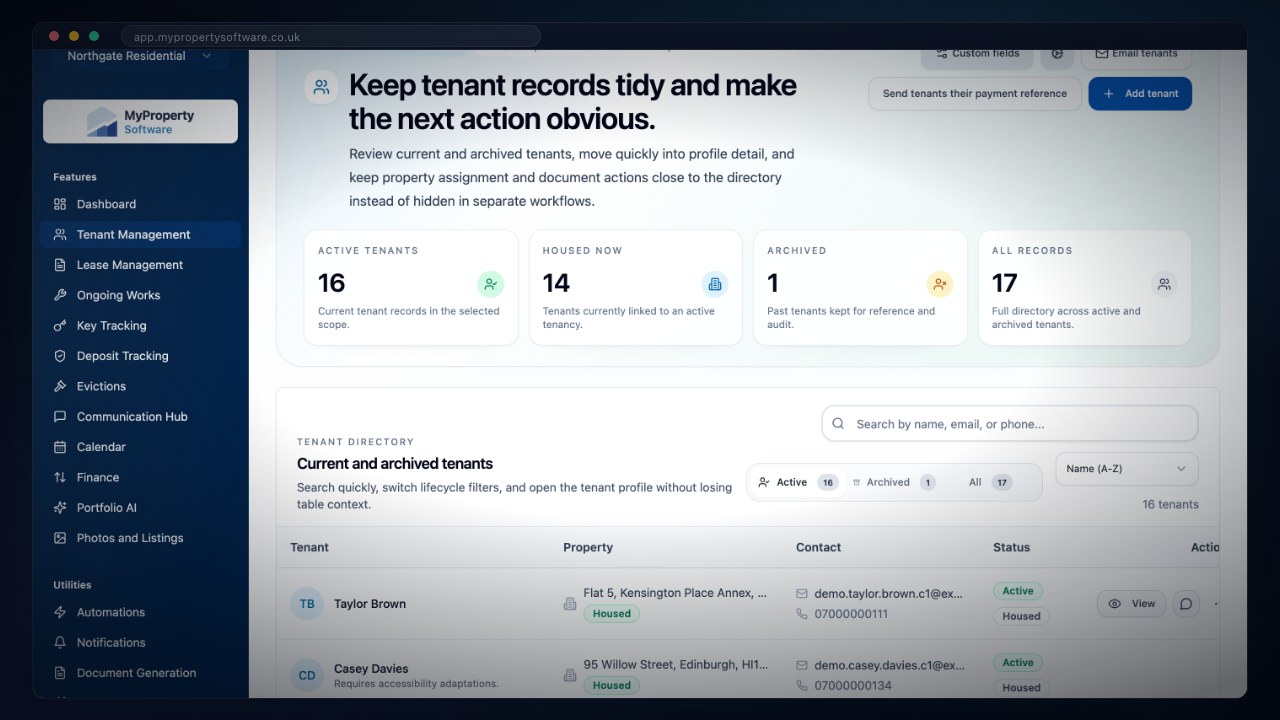Click the Communication Hub chat icon
Screen dimensions: 1280x720
60,417
